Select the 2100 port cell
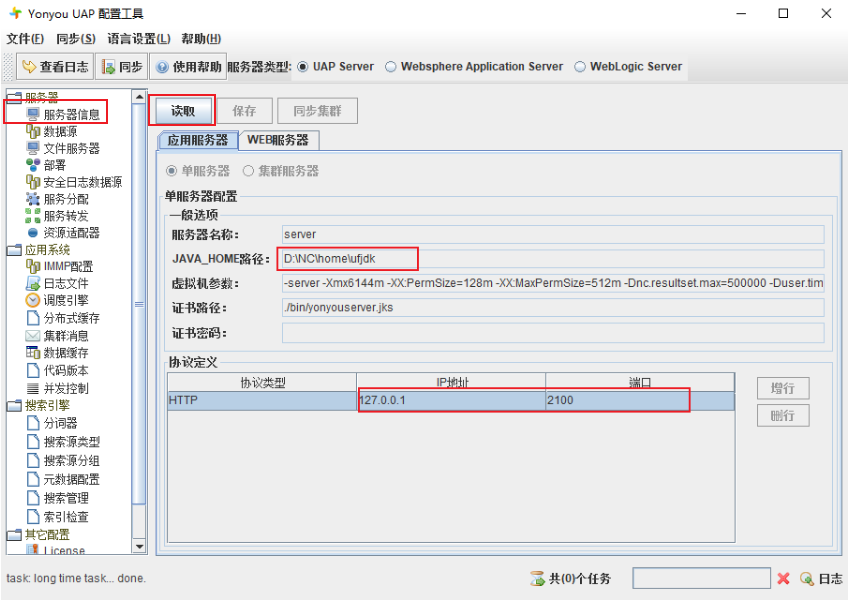 [640, 400]
